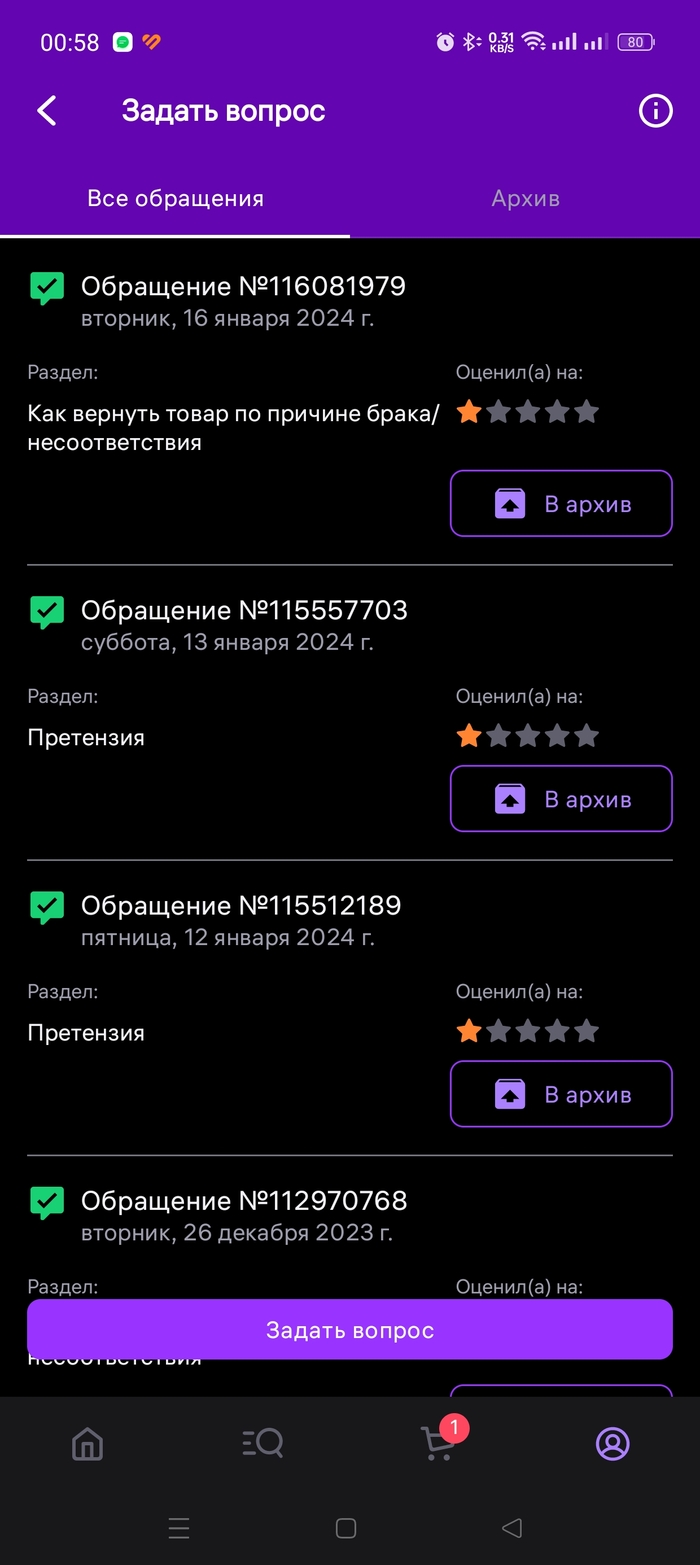Open the catalog search icon
The image size is (700, 1565).
point(263,1443)
